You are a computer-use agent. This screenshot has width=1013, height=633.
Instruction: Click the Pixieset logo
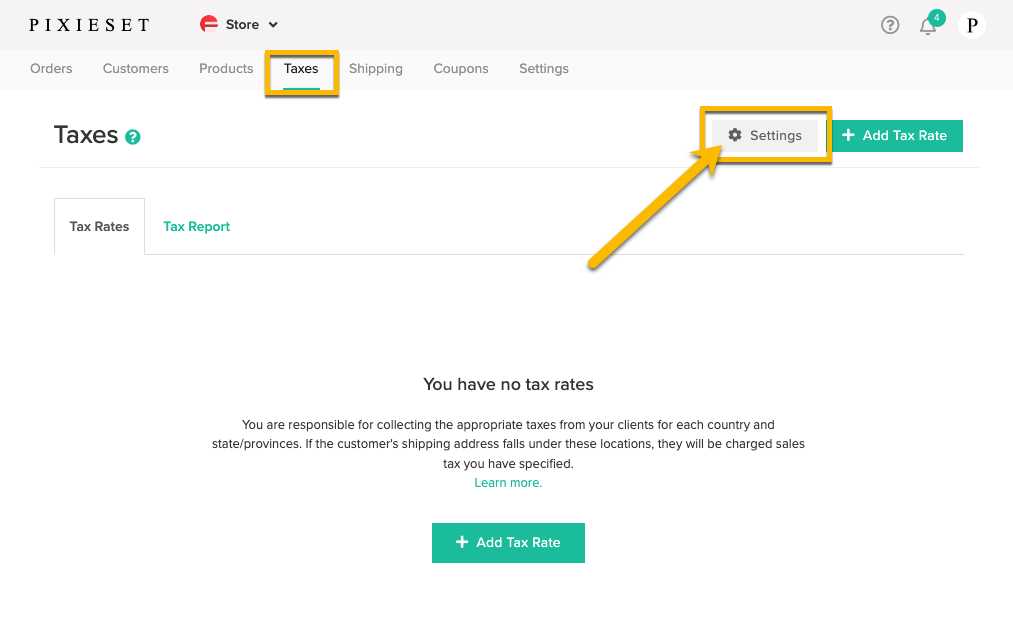pos(89,25)
